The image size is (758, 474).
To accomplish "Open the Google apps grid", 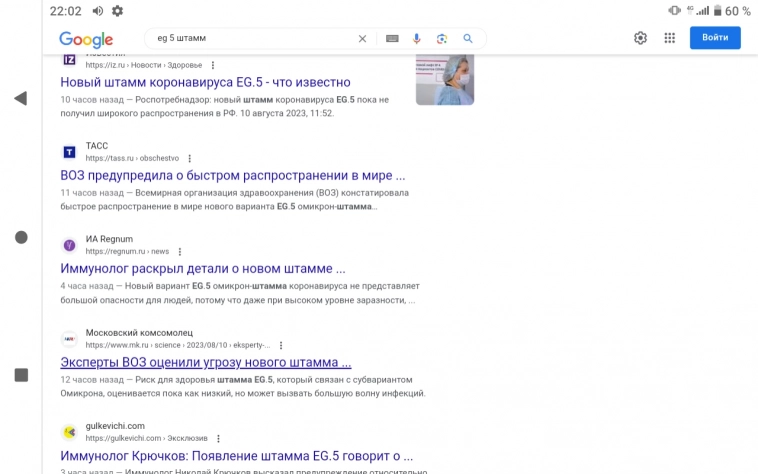I will pos(669,38).
